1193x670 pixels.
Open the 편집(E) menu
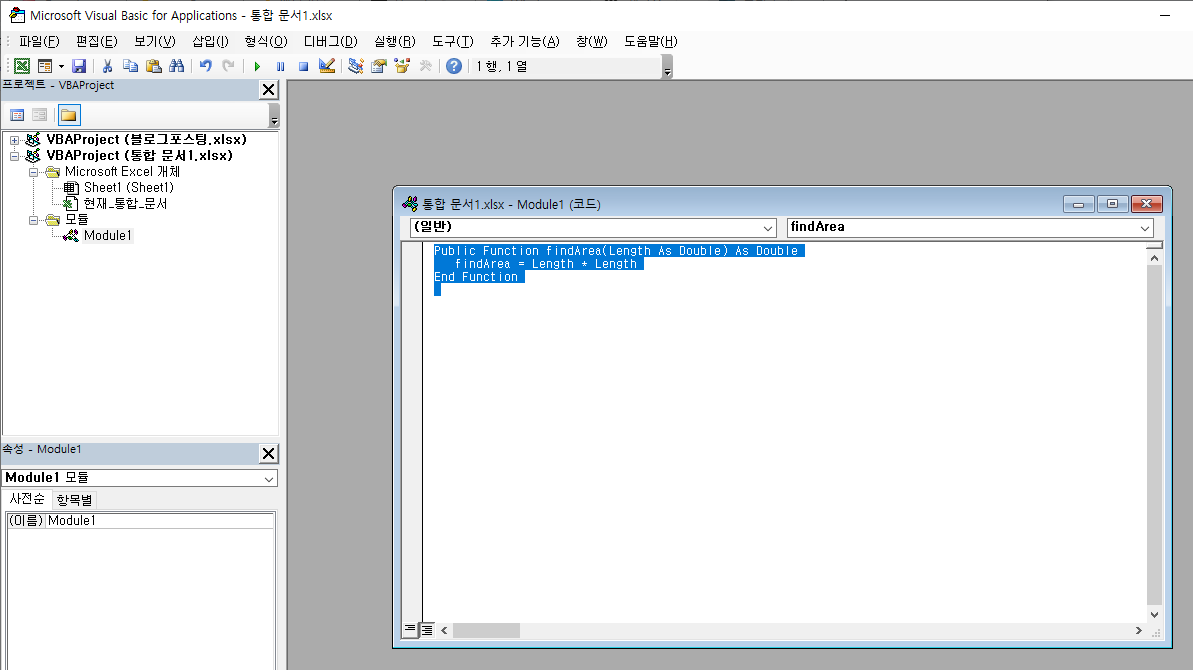[x=97, y=42]
